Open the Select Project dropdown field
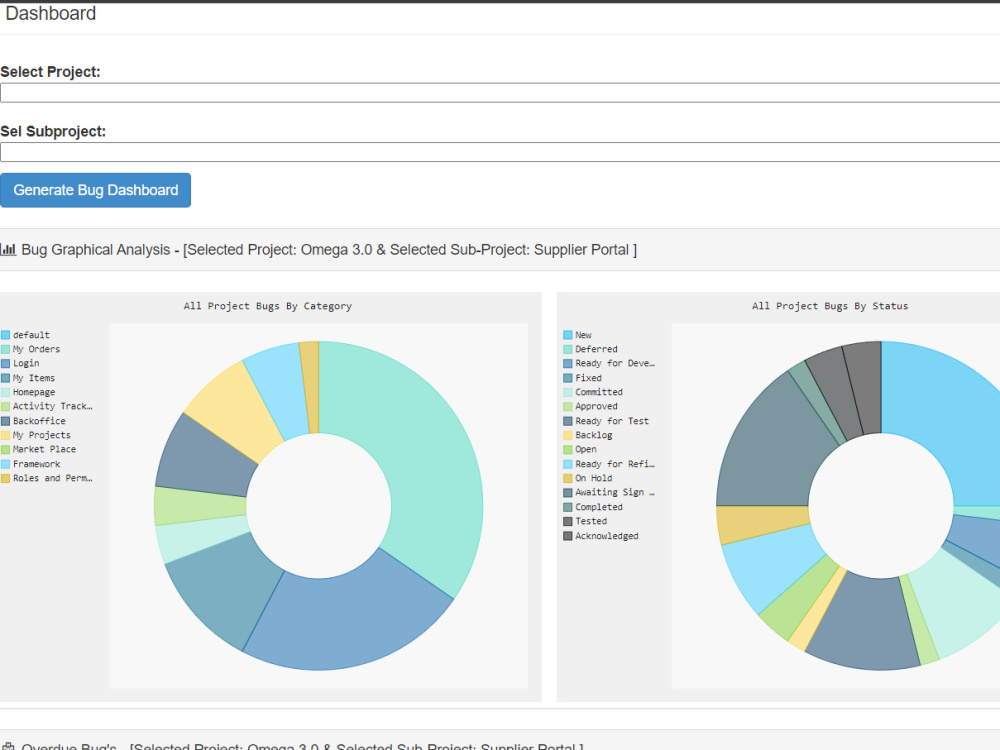This screenshot has width=1000, height=750. click(x=500, y=93)
